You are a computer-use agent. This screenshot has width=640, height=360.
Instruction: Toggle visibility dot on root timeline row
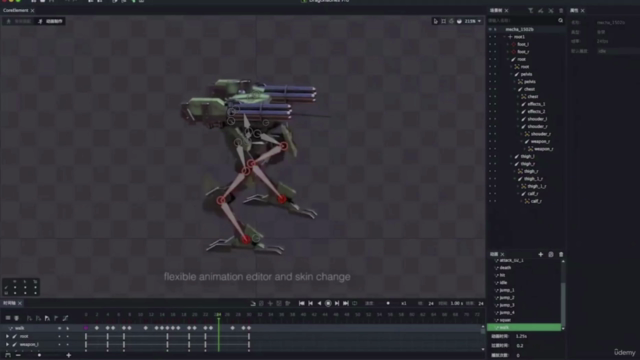pos(60,336)
